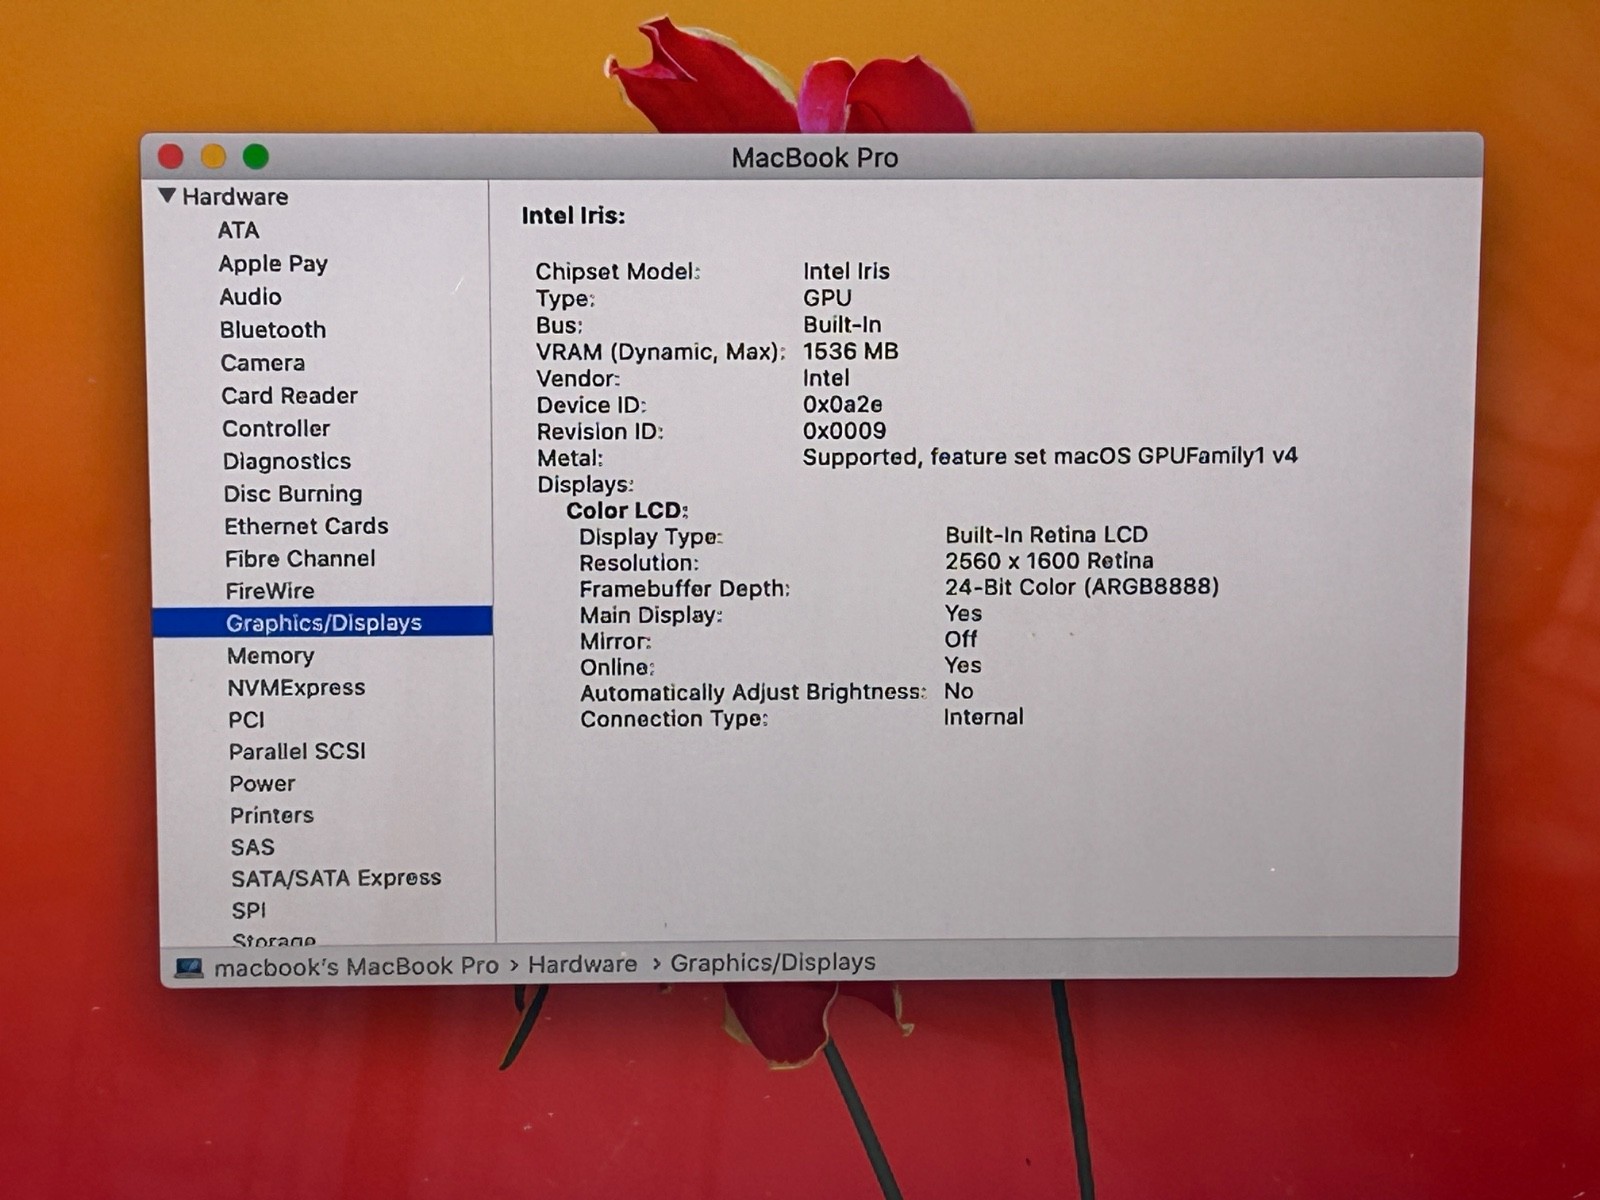Click the Vendor value Intel
This screenshot has height=1200, width=1600.
click(826, 378)
